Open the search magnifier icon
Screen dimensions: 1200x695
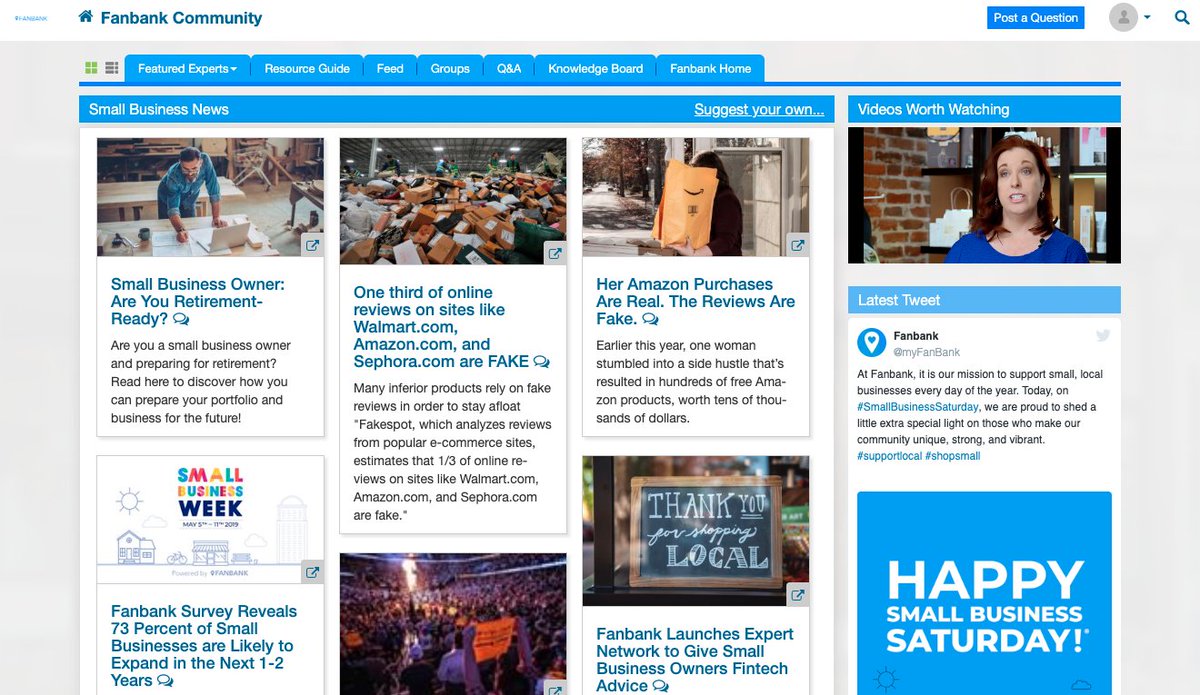[x=1182, y=18]
